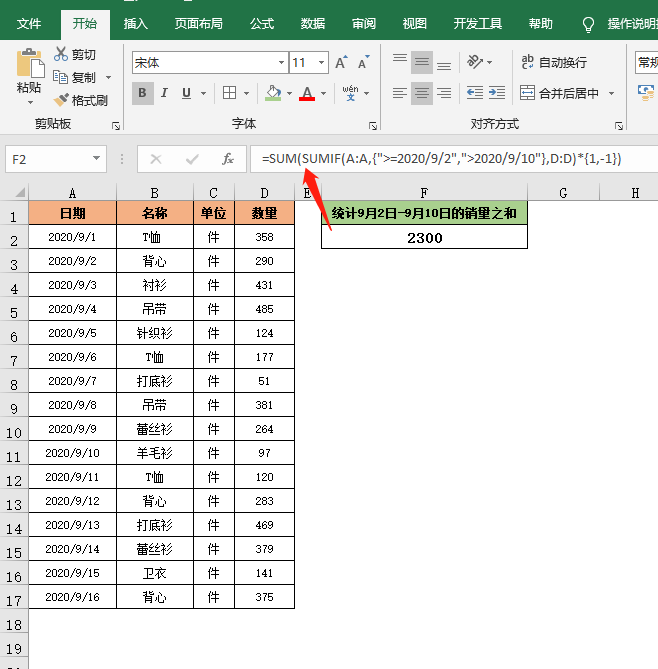Select cell F2 showing 2300
The height and width of the screenshot is (669, 658).
pyautogui.click(x=424, y=238)
